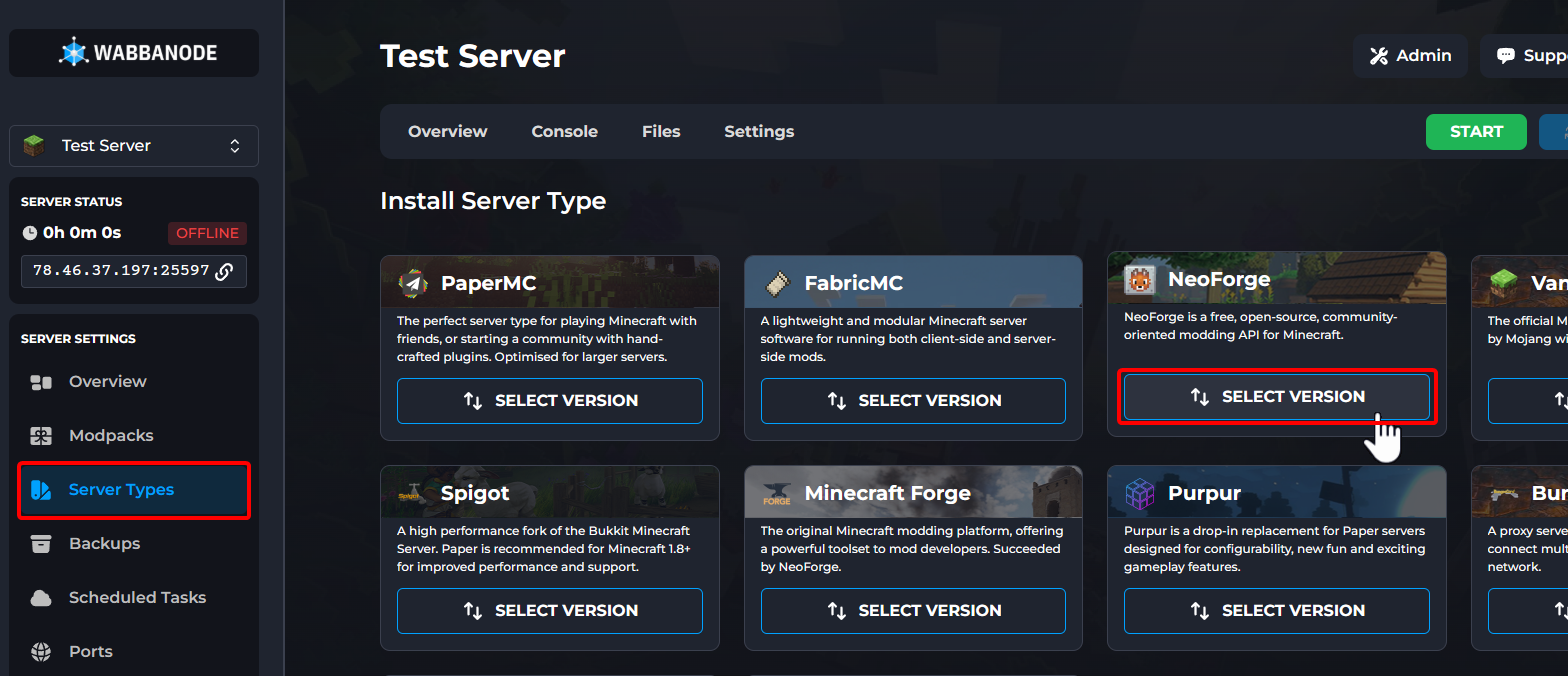Open the Admin button
1568x676 pixels.
[1410, 56]
